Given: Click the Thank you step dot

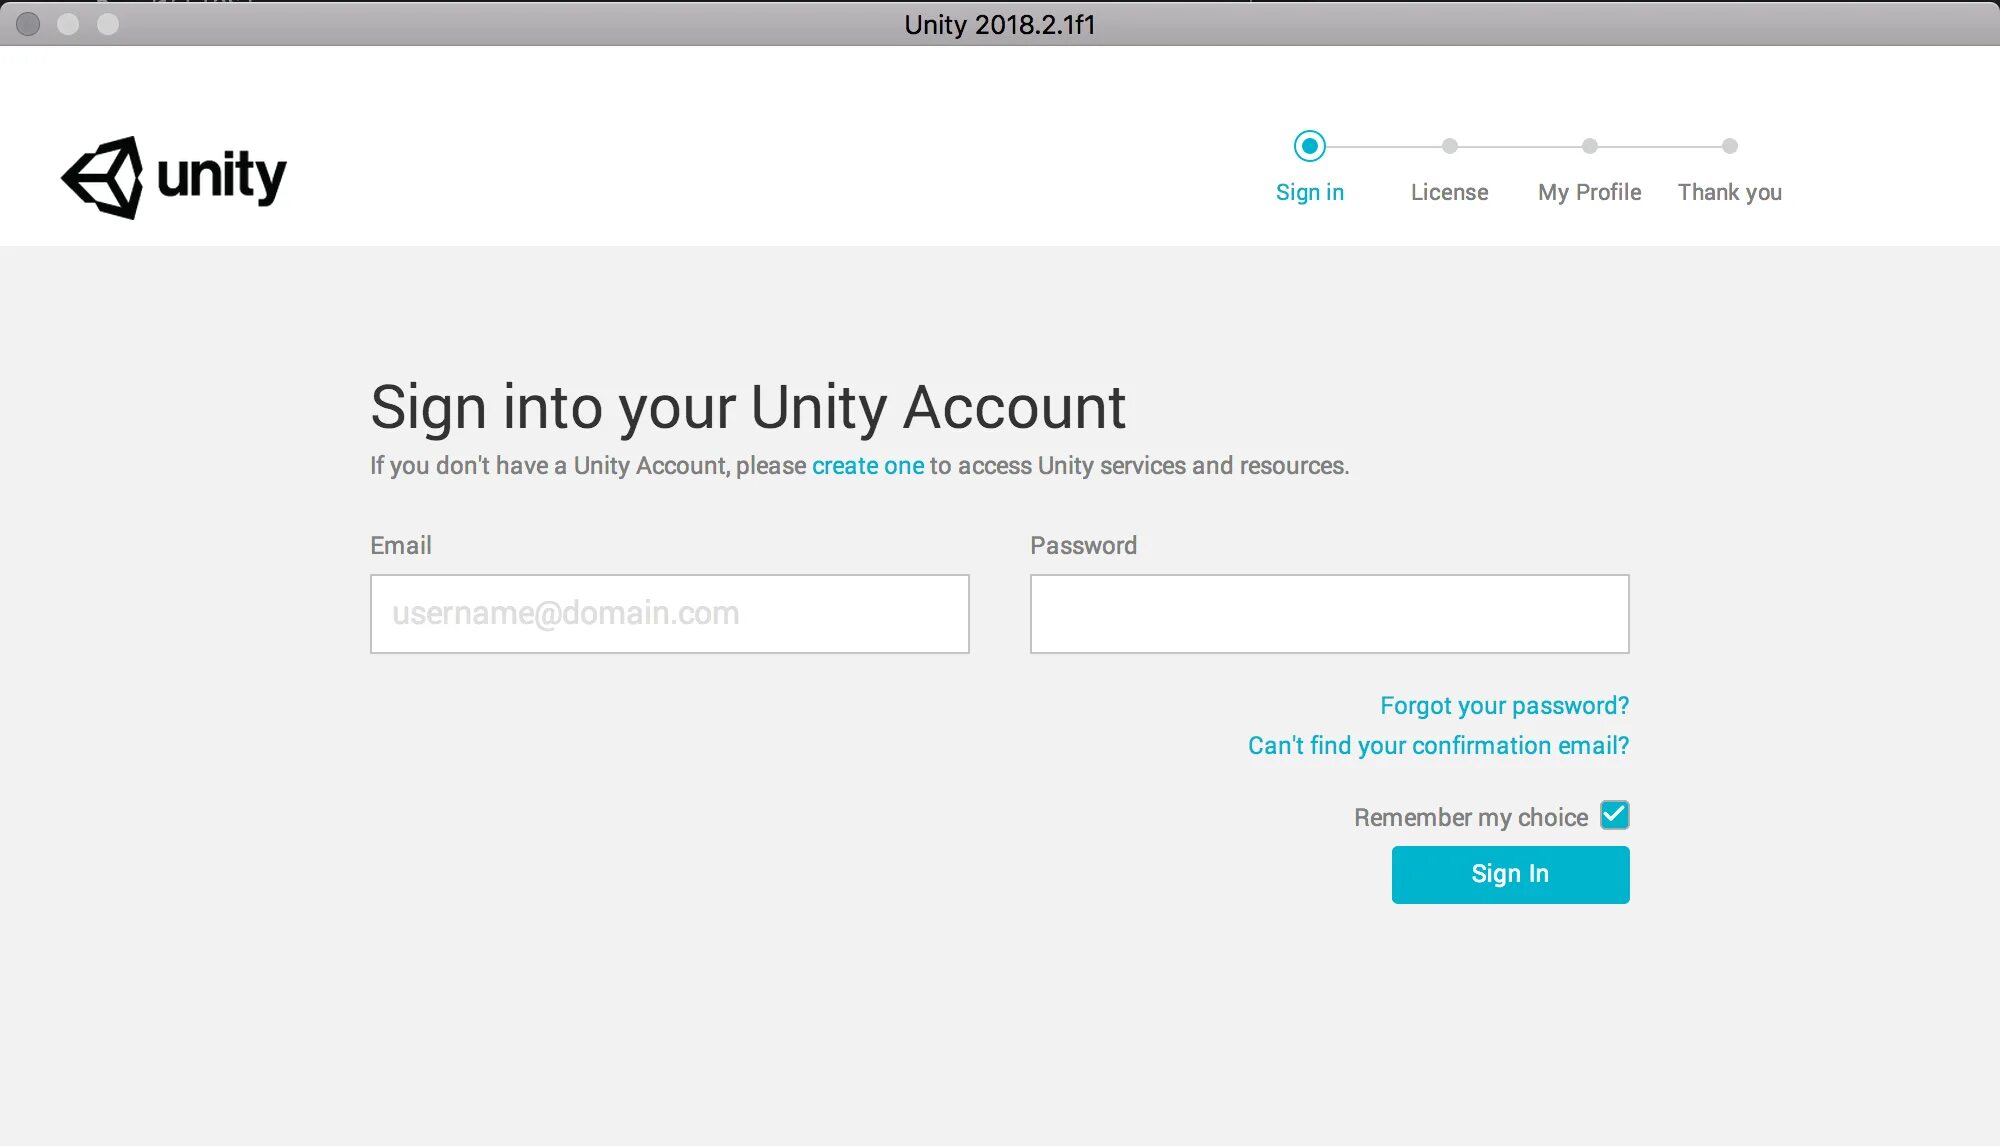Looking at the screenshot, I should (x=1729, y=146).
